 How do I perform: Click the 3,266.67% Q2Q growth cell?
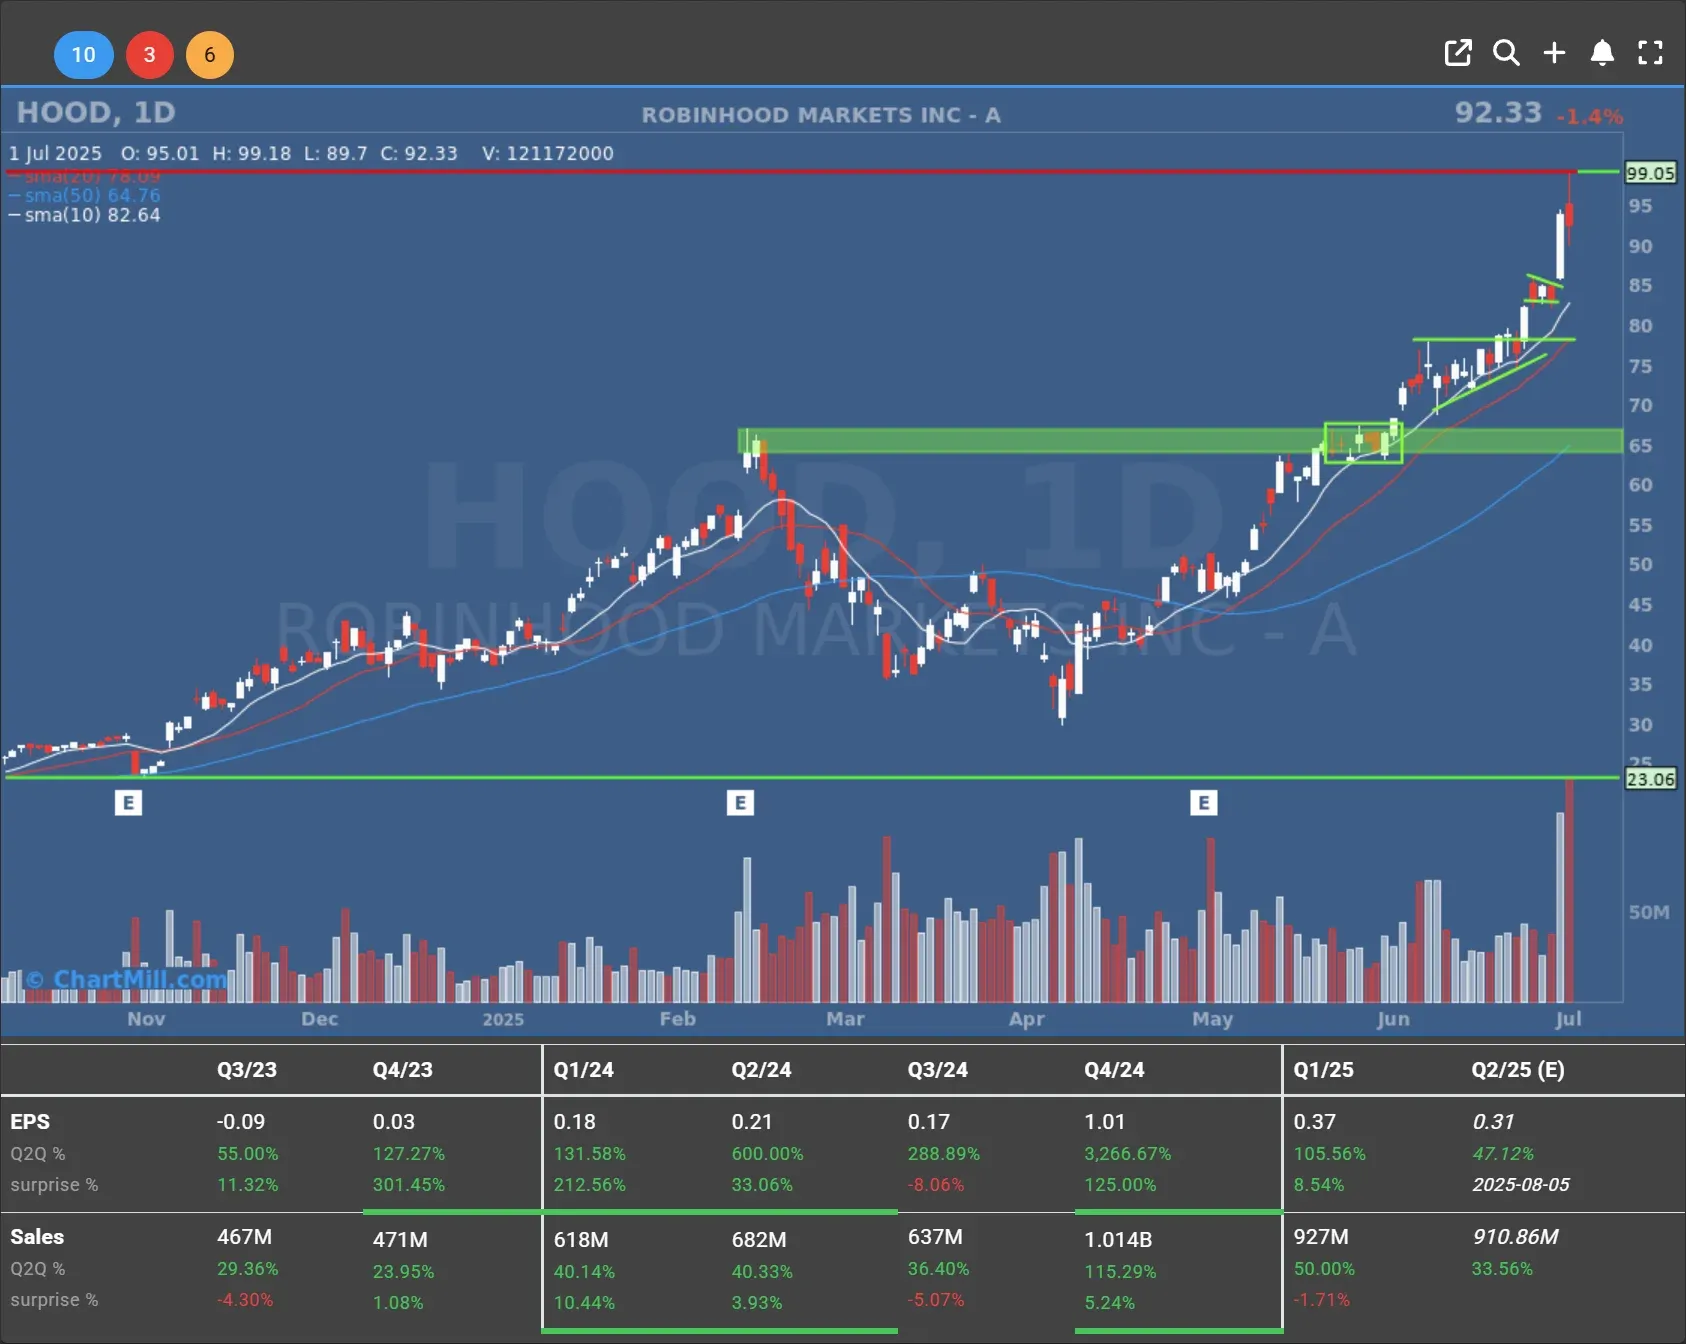1128,1153
